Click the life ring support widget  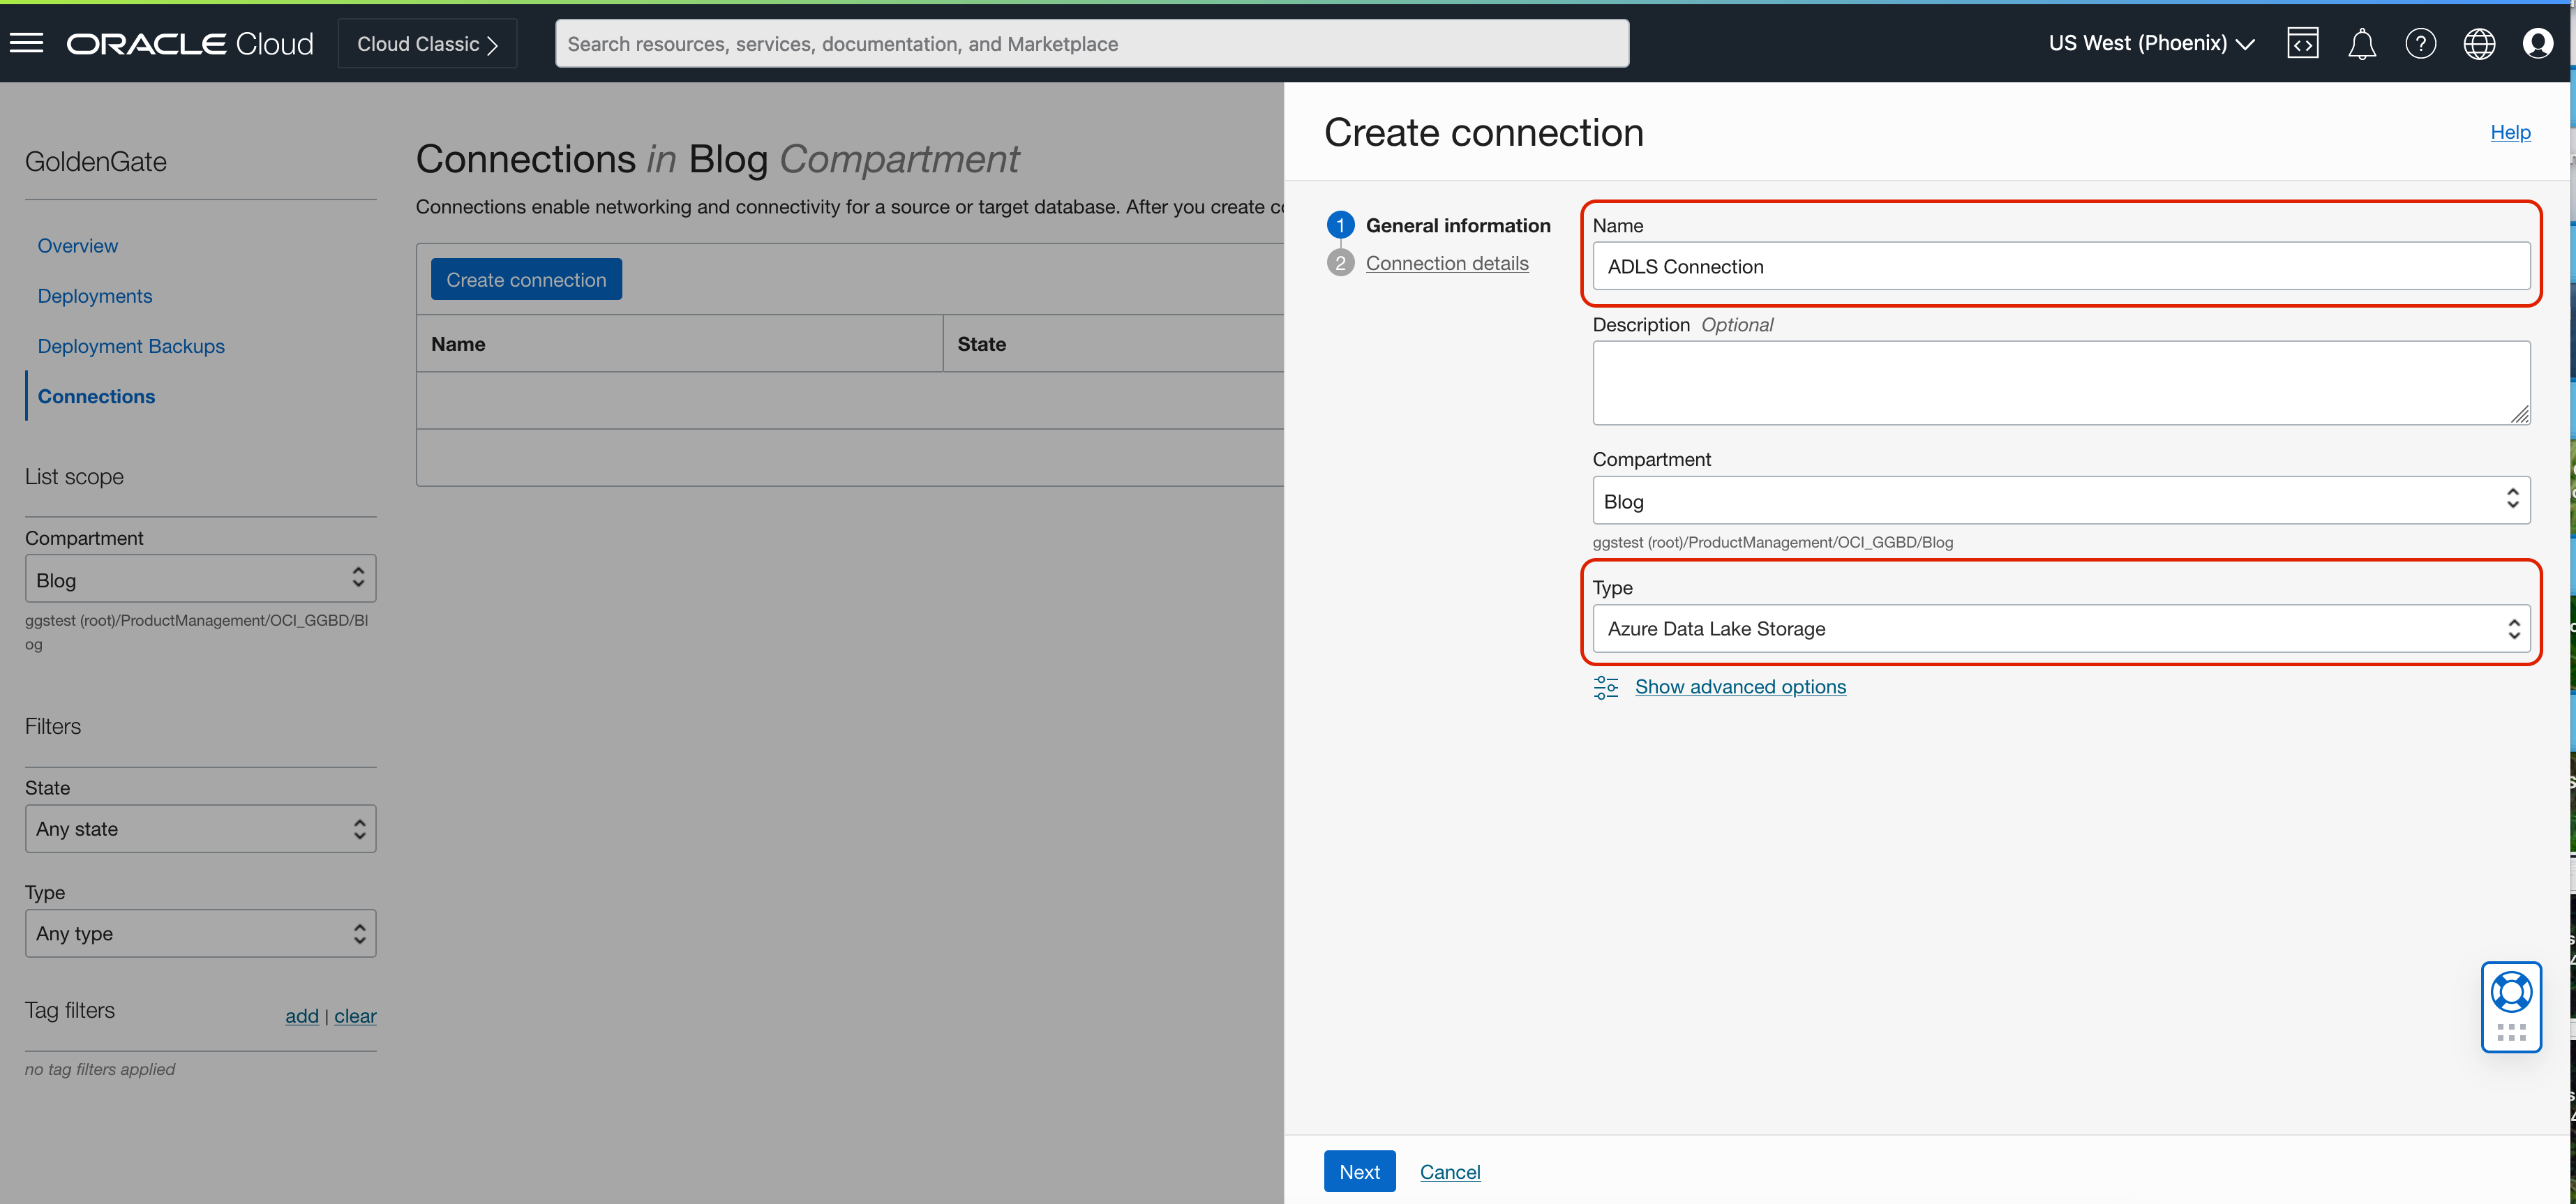pos(2511,993)
